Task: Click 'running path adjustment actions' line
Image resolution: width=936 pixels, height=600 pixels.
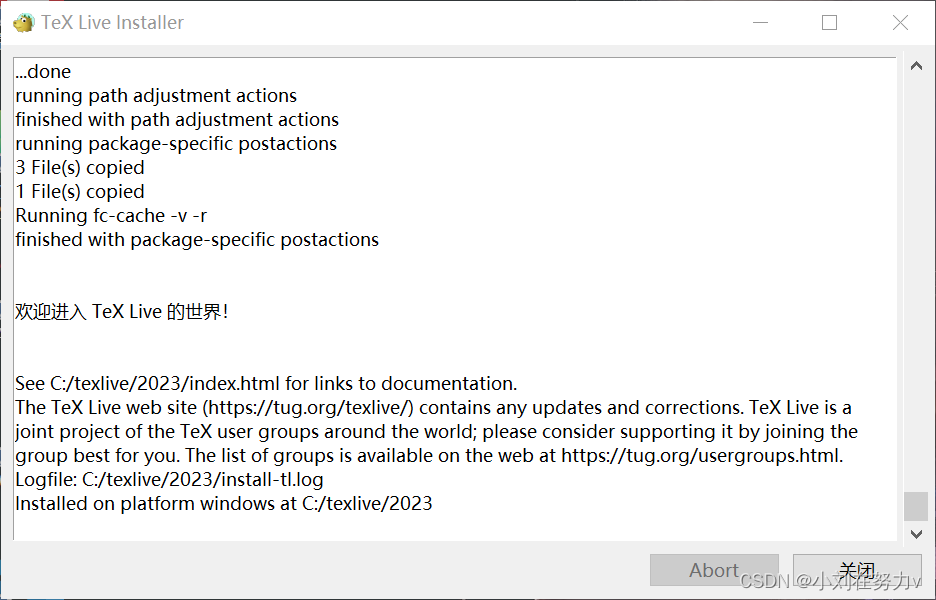Action: tap(156, 96)
